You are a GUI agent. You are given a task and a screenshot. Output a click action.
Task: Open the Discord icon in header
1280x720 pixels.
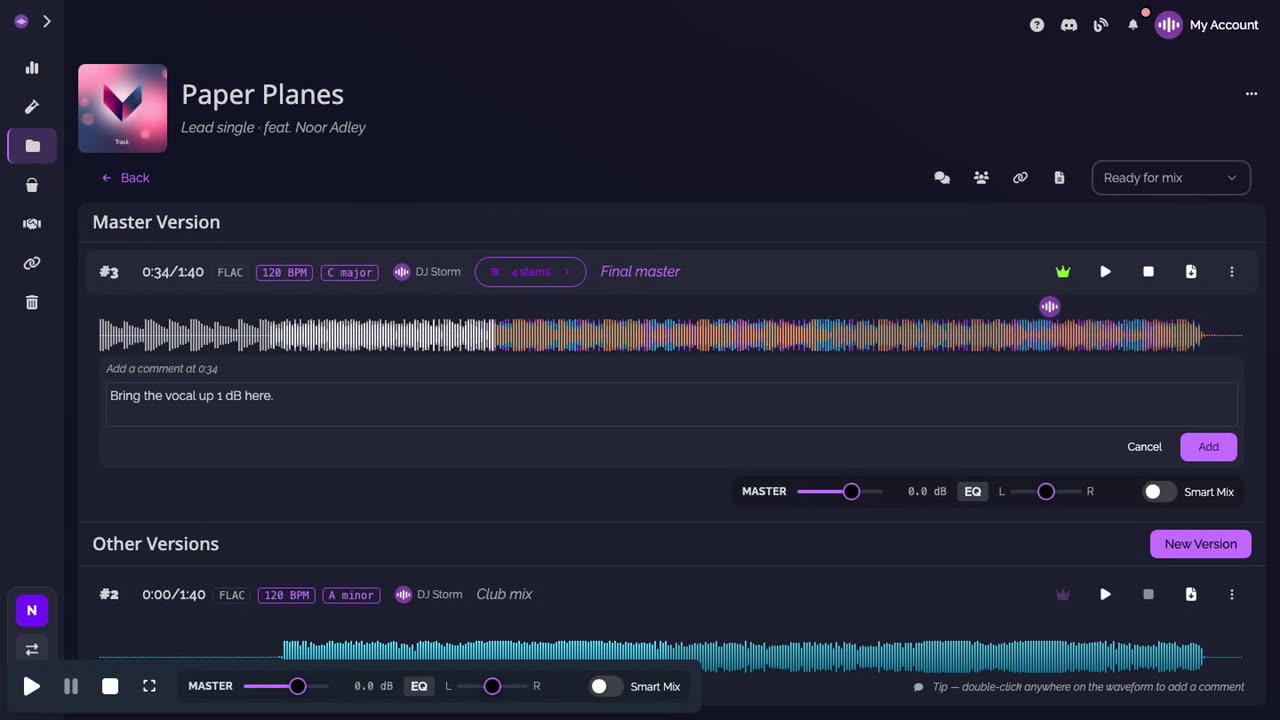[x=1069, y=25]
